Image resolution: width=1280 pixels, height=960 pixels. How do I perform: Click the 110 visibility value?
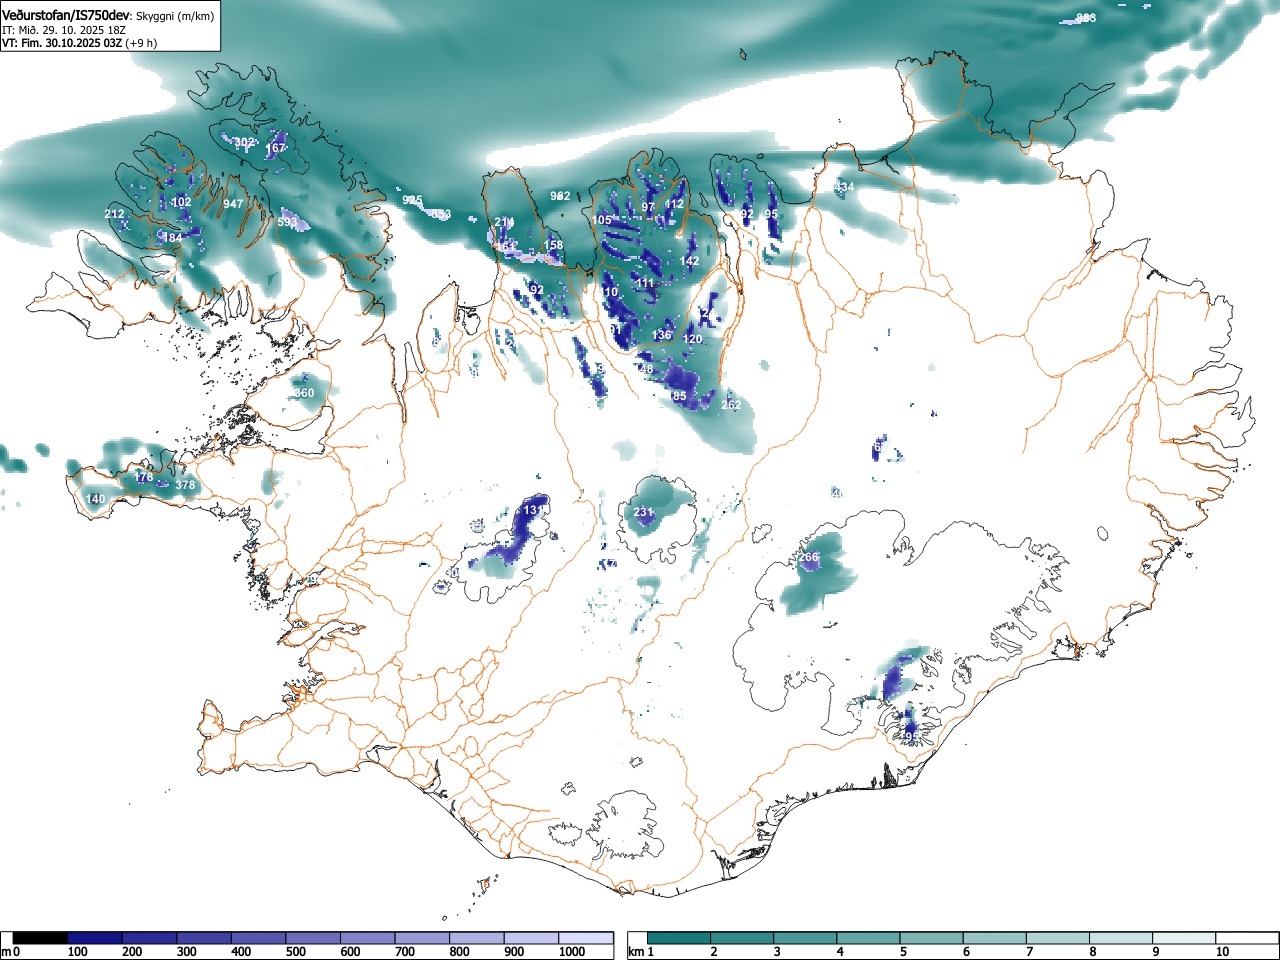609,292
